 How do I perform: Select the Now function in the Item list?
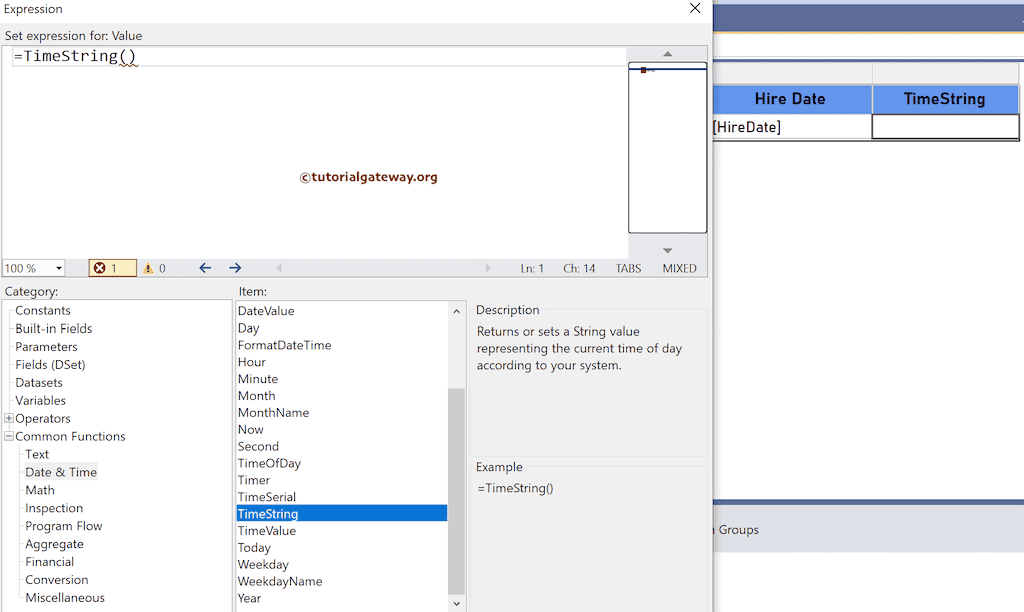point(250,429)
